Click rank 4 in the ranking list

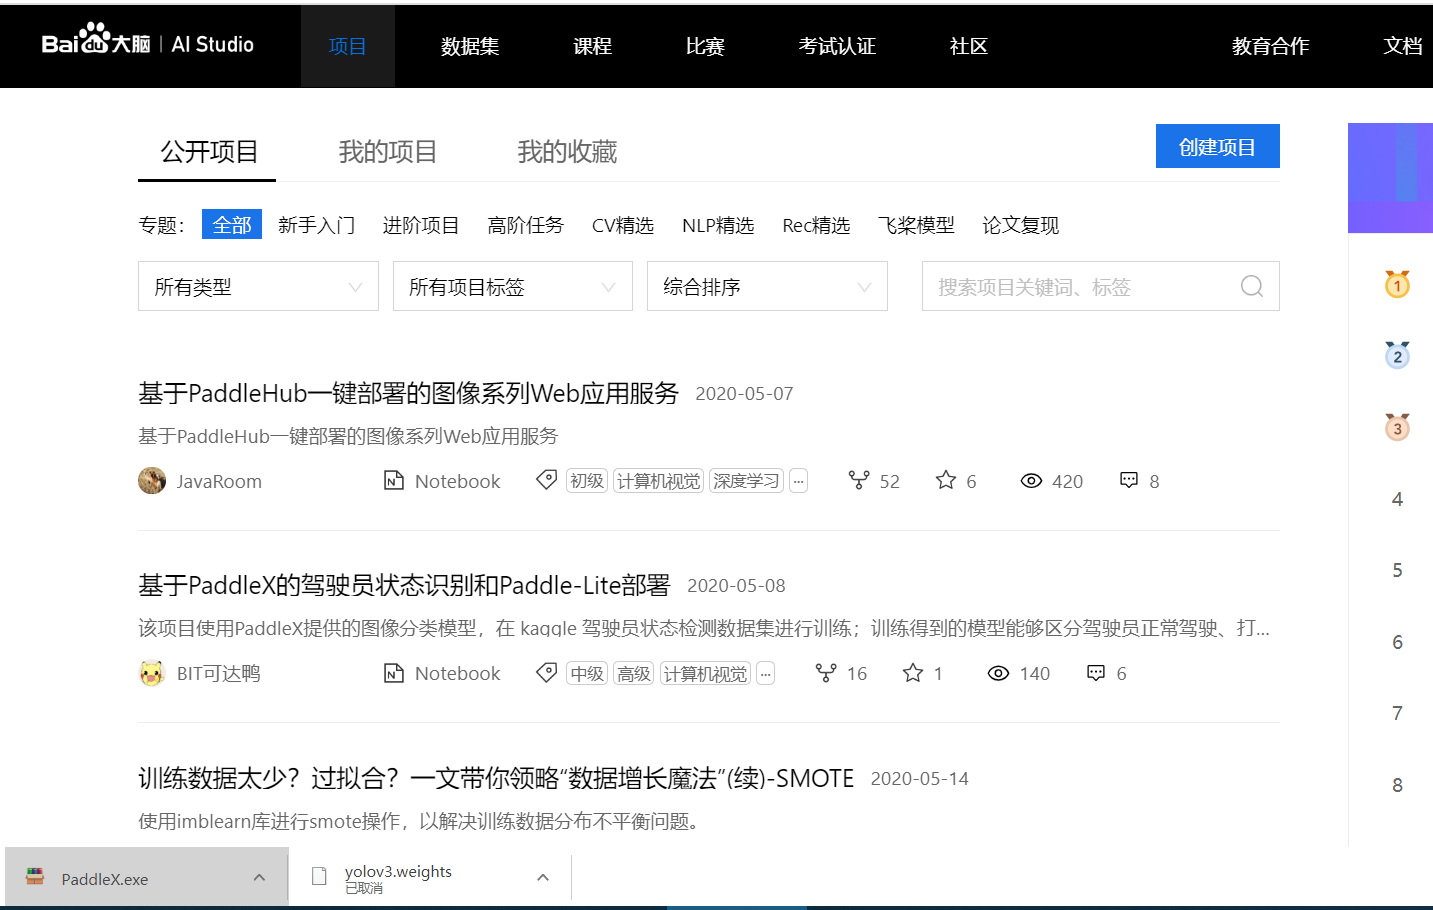[x=1397, y=499]
